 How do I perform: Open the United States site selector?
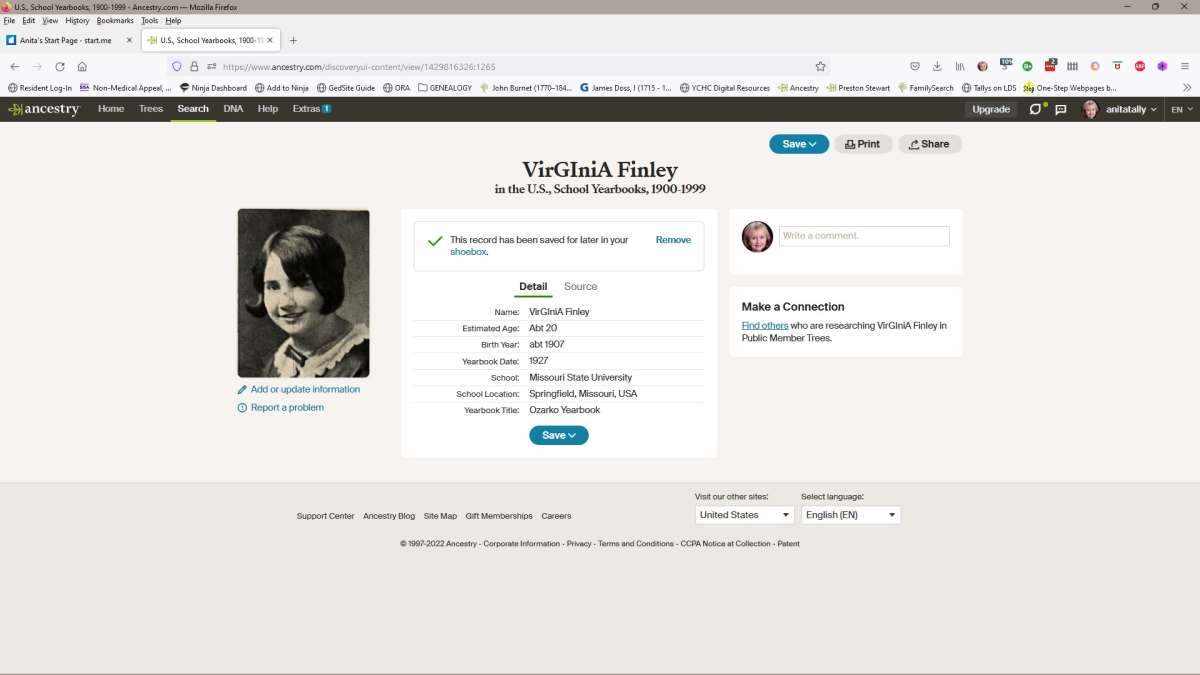click(x=745, y=515)
